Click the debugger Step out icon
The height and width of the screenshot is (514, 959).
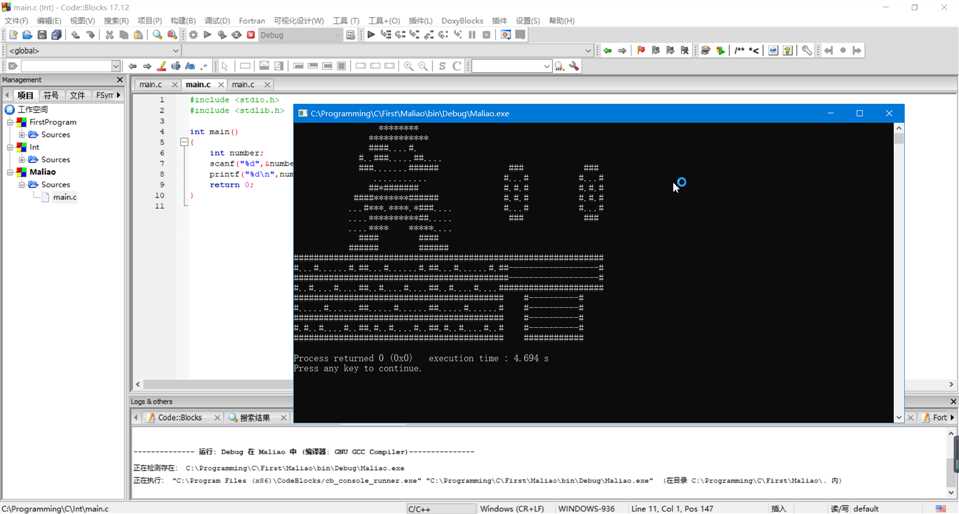coord(429,35)
